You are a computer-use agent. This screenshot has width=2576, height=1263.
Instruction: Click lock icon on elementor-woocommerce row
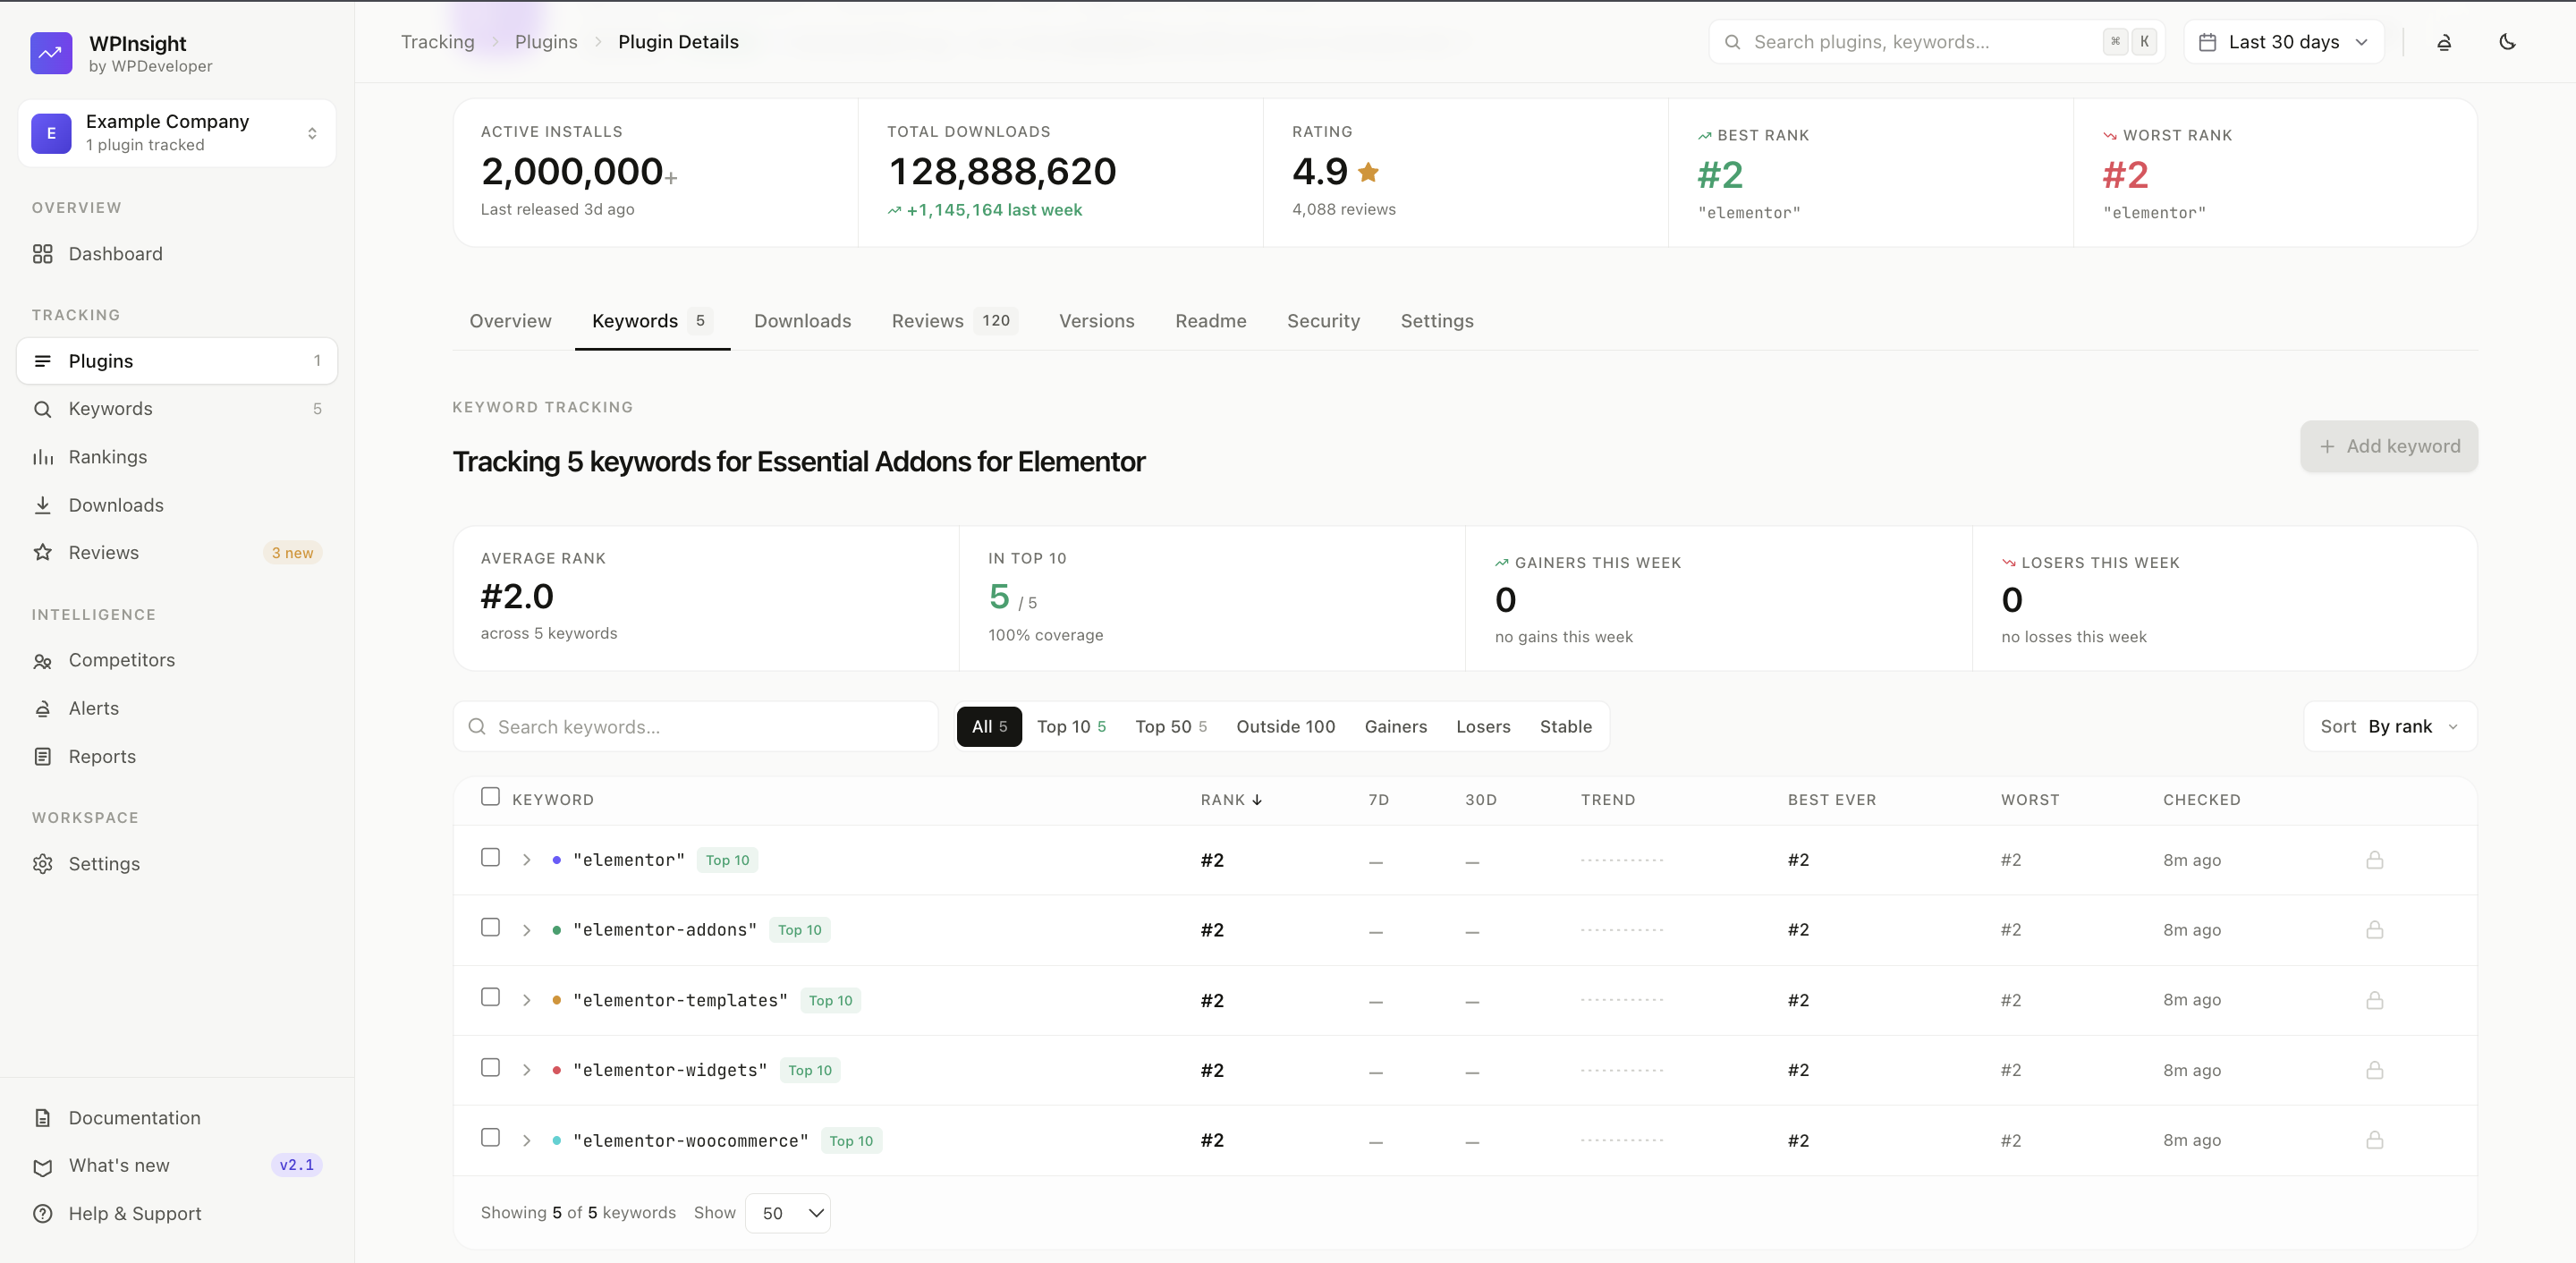click(2375, 1140)
